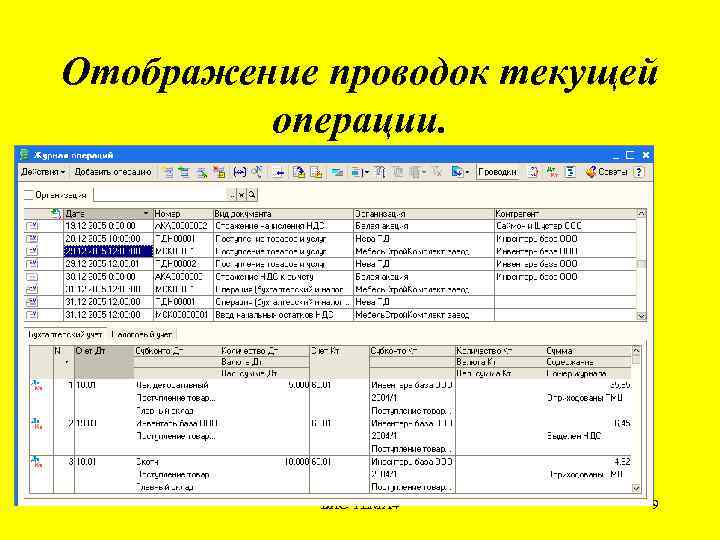Image resolution: width=720 pixels, height=540 pixels.
Task: Click the Refresh list icon after Проводки
Action: (533, 172)
